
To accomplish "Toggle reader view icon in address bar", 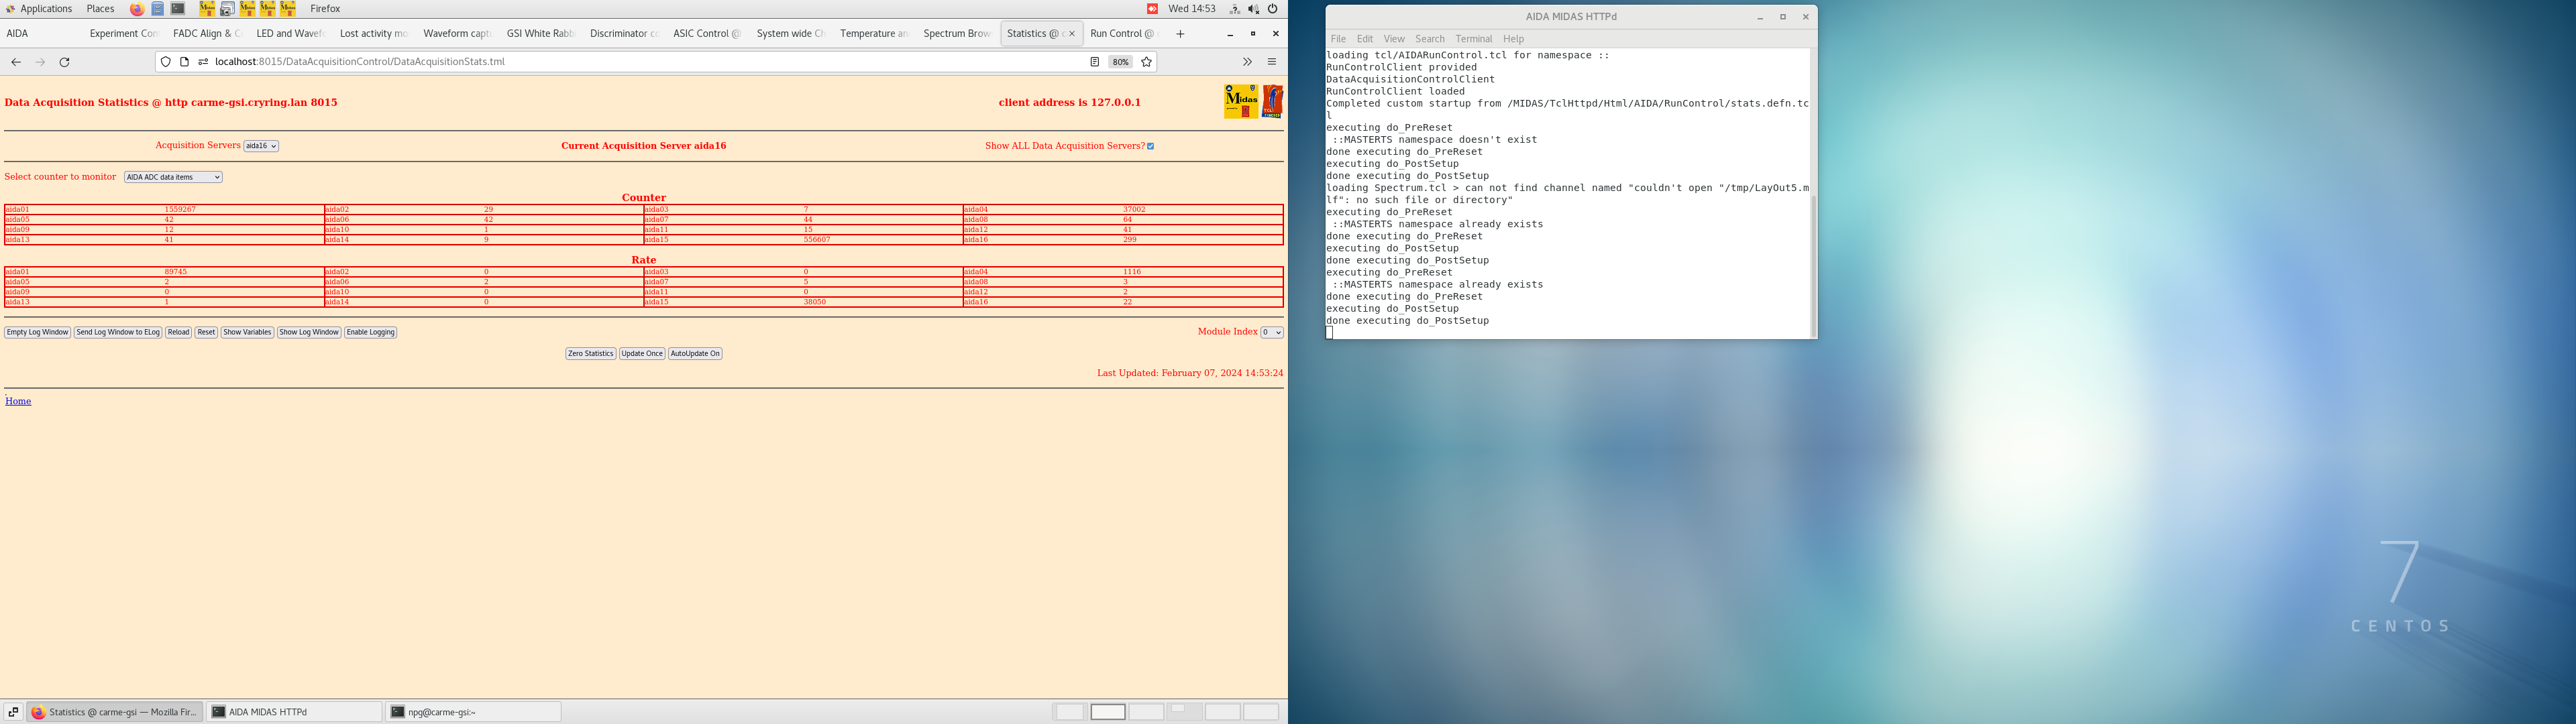I will [1094, 62].
